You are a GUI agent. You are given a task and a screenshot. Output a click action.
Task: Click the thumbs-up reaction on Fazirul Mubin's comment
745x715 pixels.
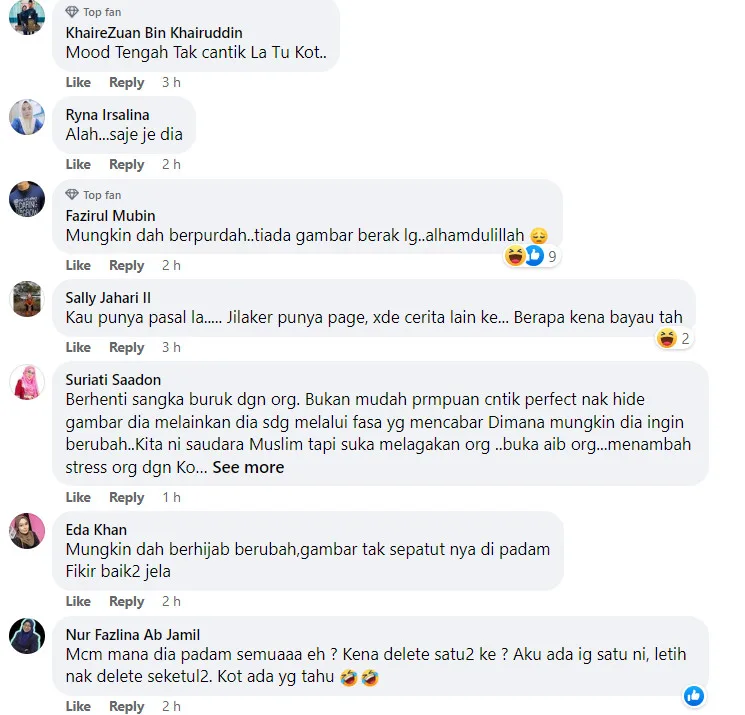pyautogui.click(x=535, y=256)
